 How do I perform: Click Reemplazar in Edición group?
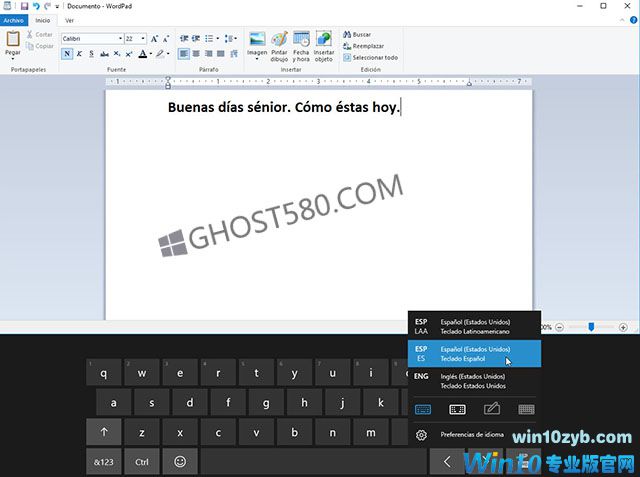(363, 46)
